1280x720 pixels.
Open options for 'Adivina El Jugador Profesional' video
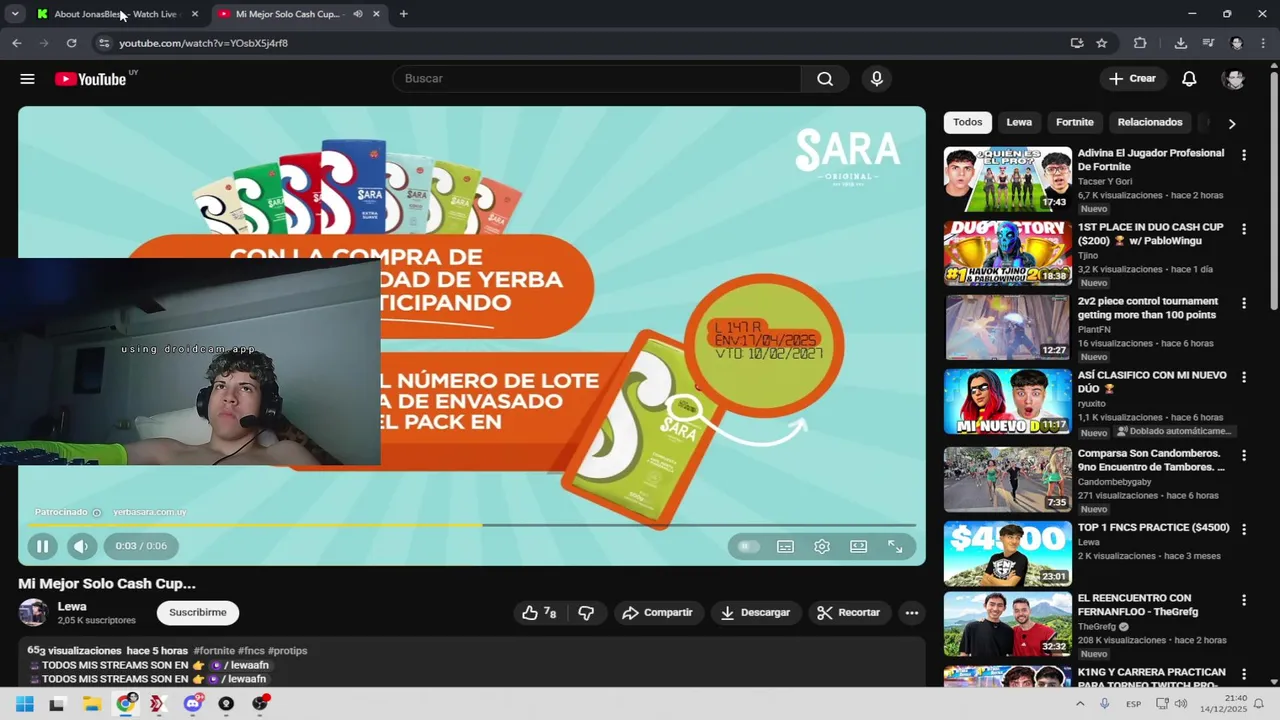(x=1244, y=155)
